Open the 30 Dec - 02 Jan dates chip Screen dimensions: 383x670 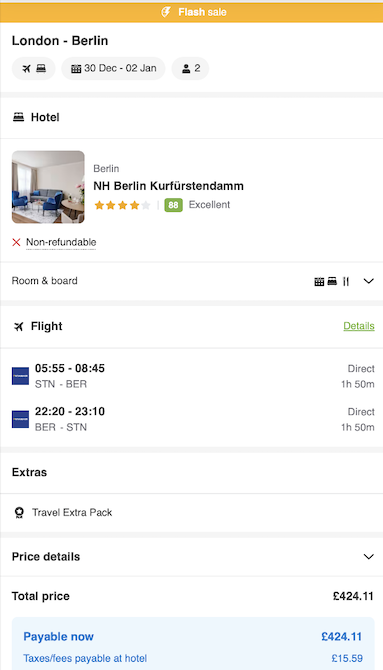tap(113, 68)
